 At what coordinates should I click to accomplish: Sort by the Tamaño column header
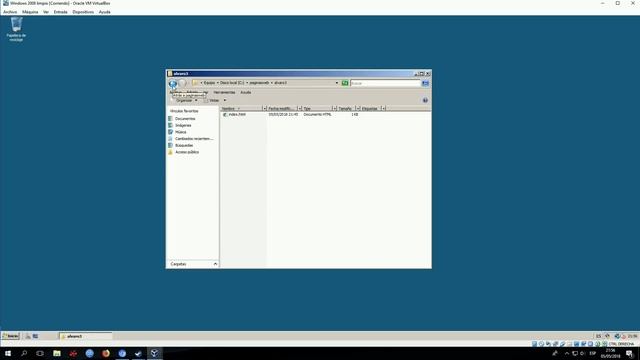coord(346,109)
